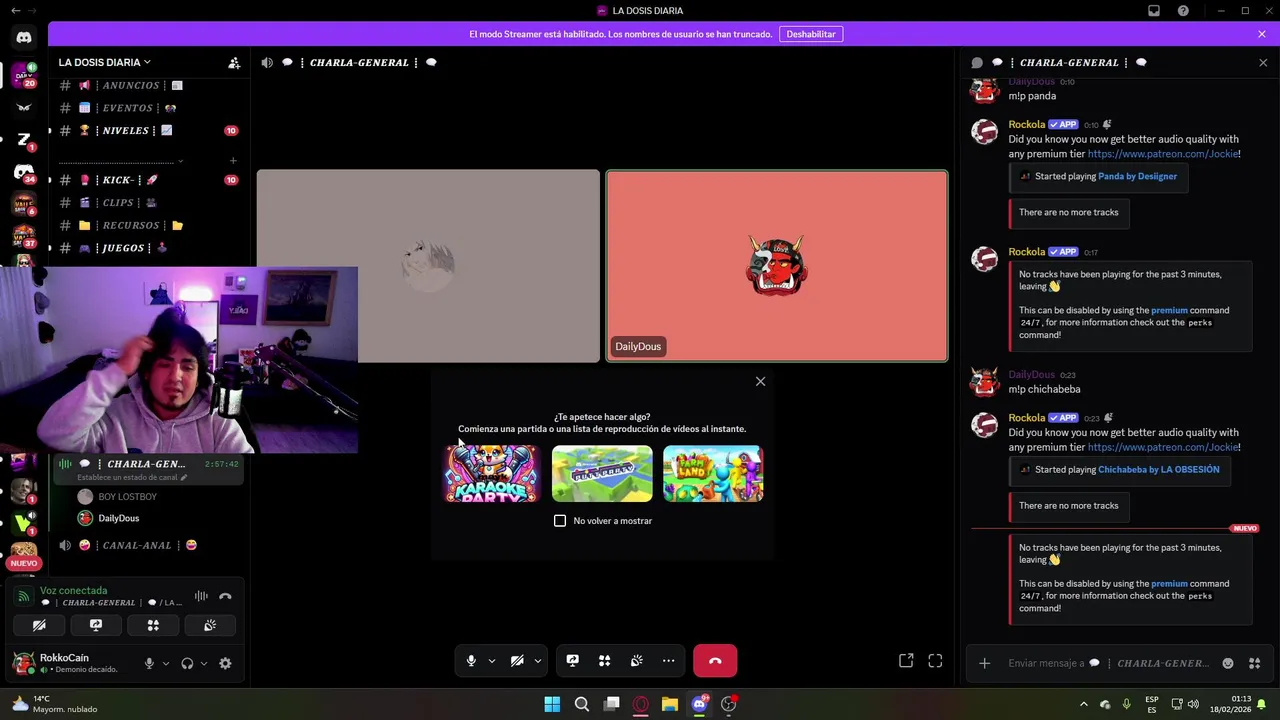This screenshot has height=720, width=1280.
Task: Add attachment with plus icon in chat
Action: coord(985,663)
